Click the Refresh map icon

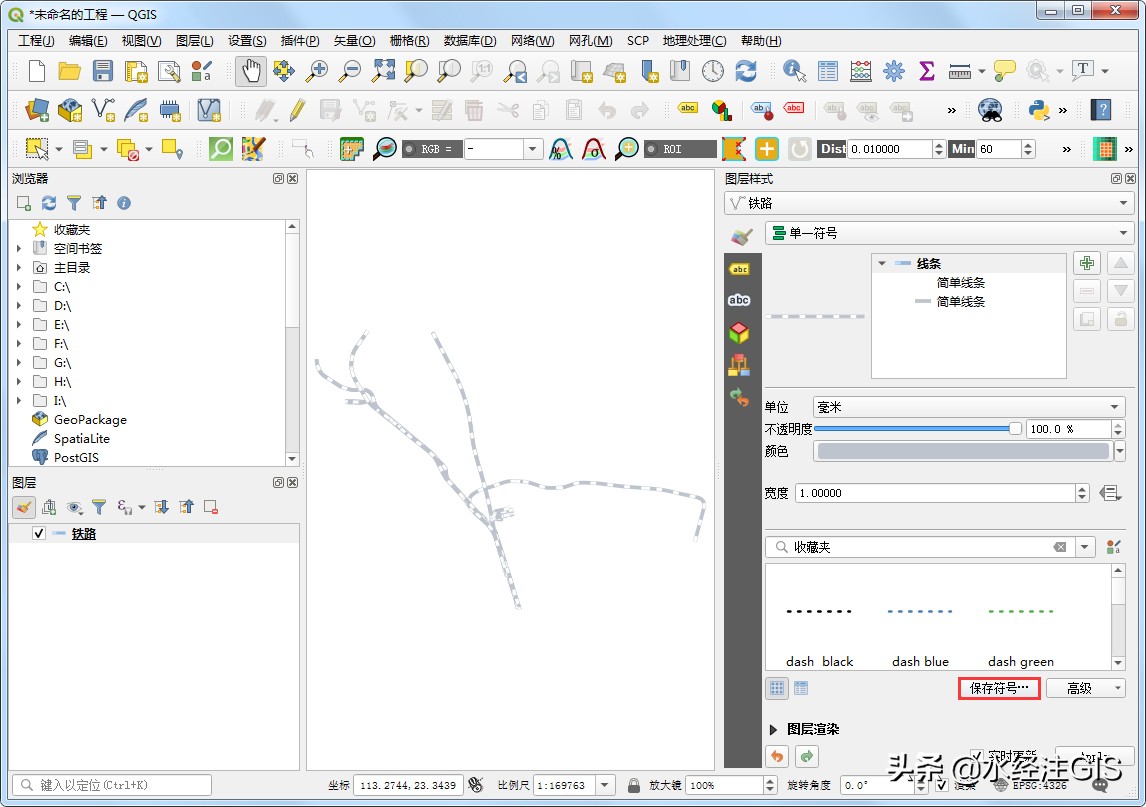pos(746,71)
